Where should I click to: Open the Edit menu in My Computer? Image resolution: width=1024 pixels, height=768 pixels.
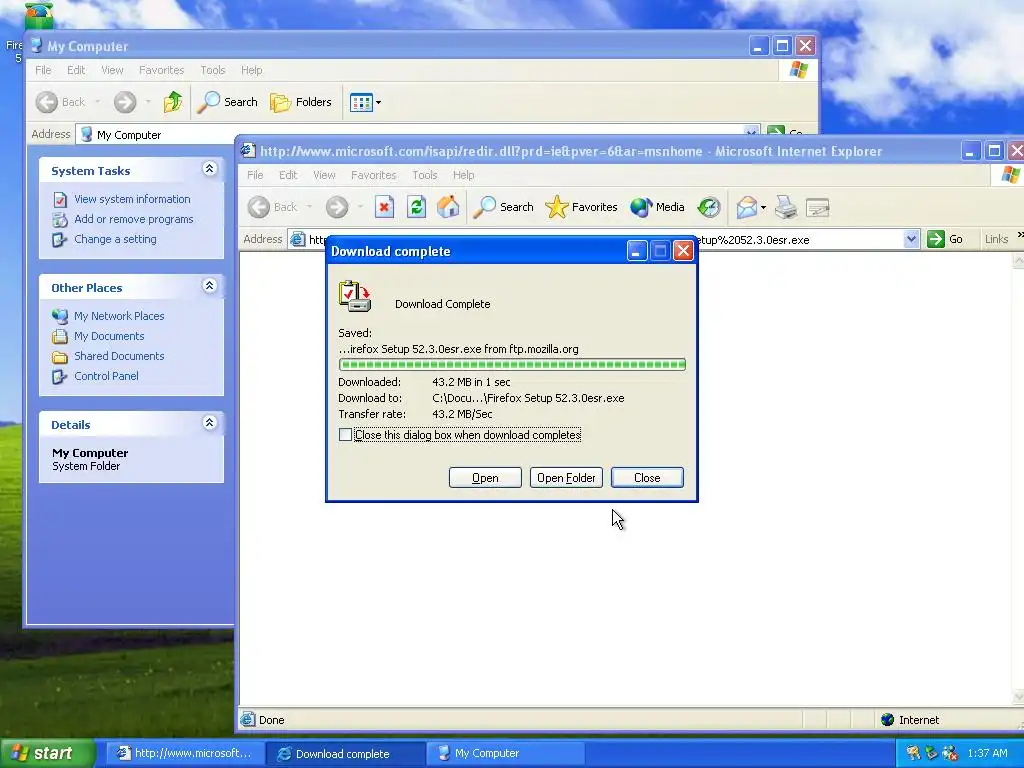[x=76, y=70]
